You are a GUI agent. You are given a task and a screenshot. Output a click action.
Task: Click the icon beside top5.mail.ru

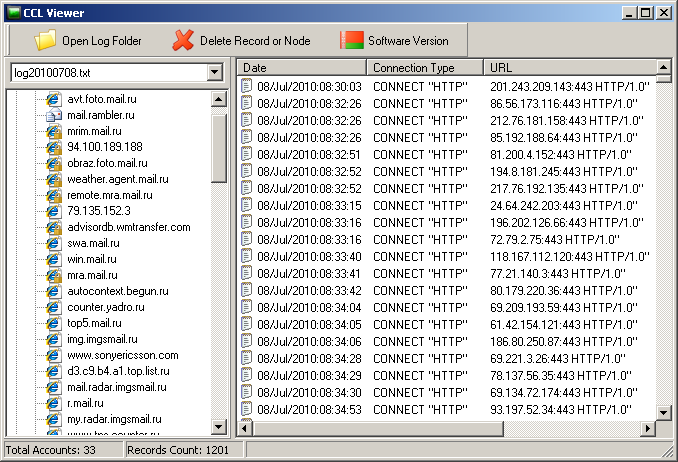(x=54, y=323)
